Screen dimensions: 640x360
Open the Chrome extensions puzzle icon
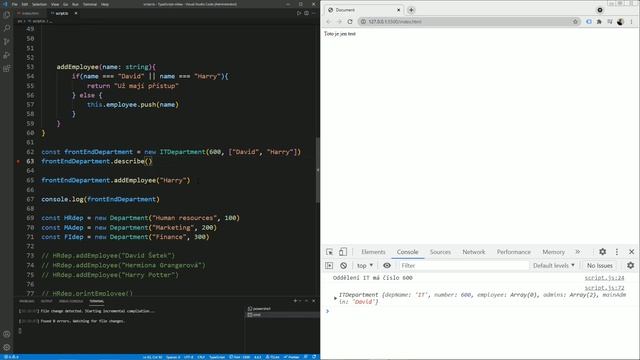[x=599, y=22]
